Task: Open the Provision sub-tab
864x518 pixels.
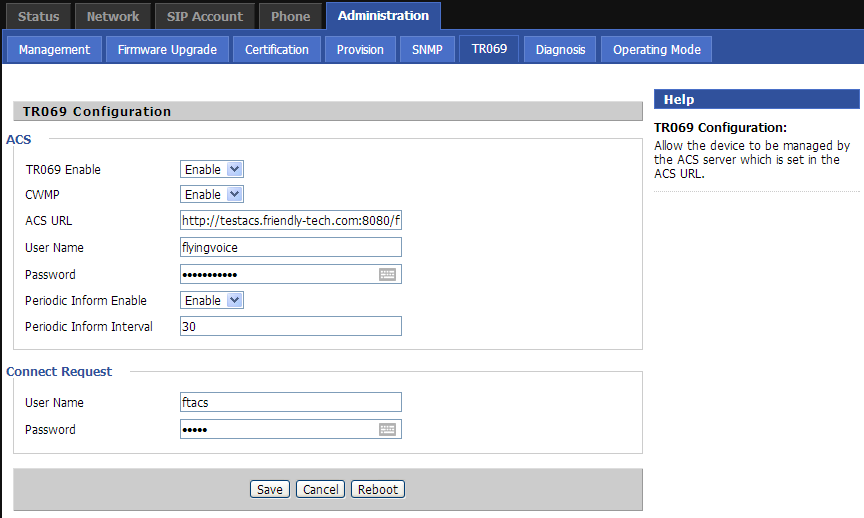Action: (360, 50)
